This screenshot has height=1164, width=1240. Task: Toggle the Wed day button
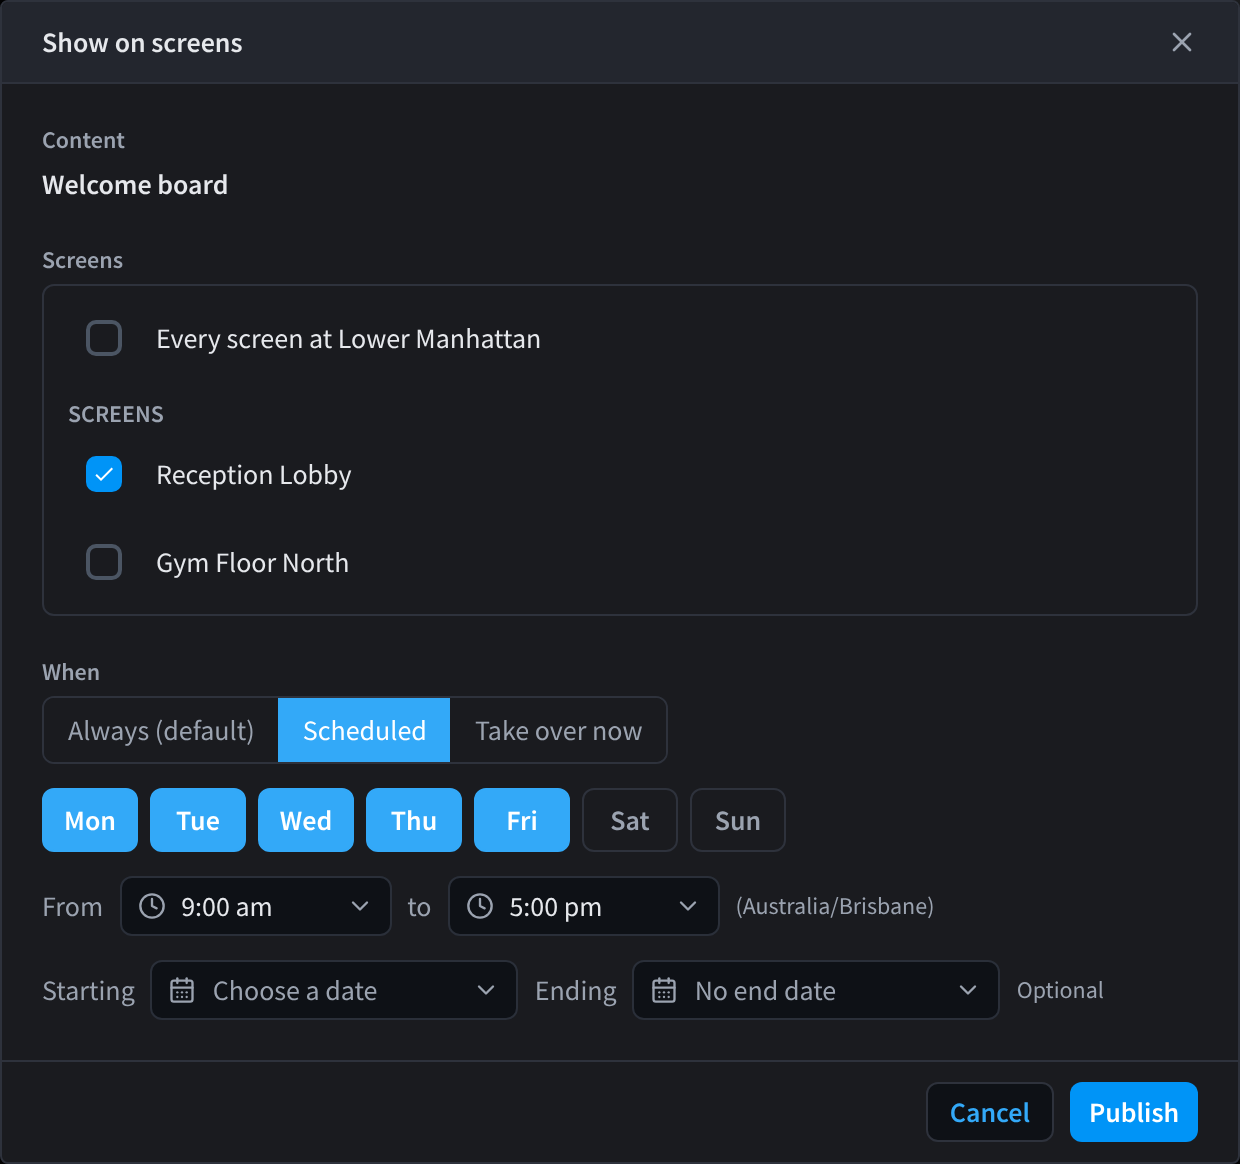pyautogui.click(x=306, y=820)
